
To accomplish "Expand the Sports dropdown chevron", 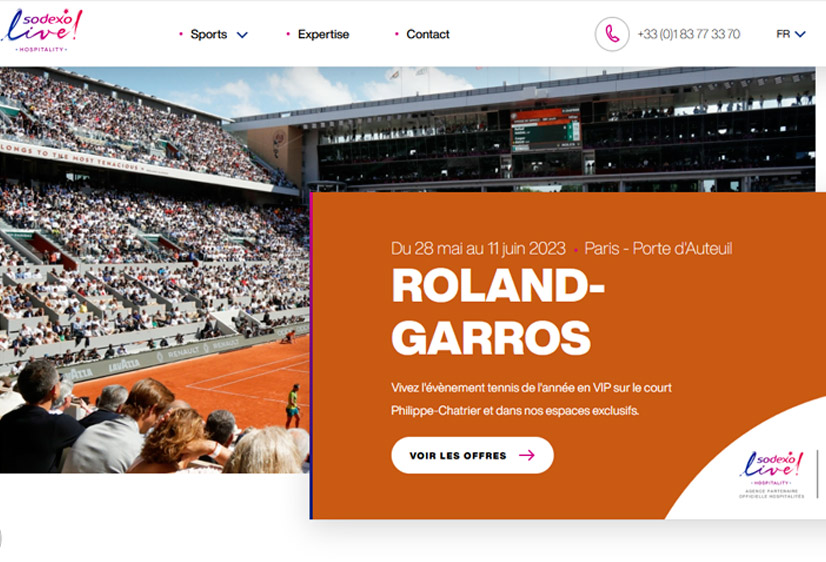I will 242,35.
